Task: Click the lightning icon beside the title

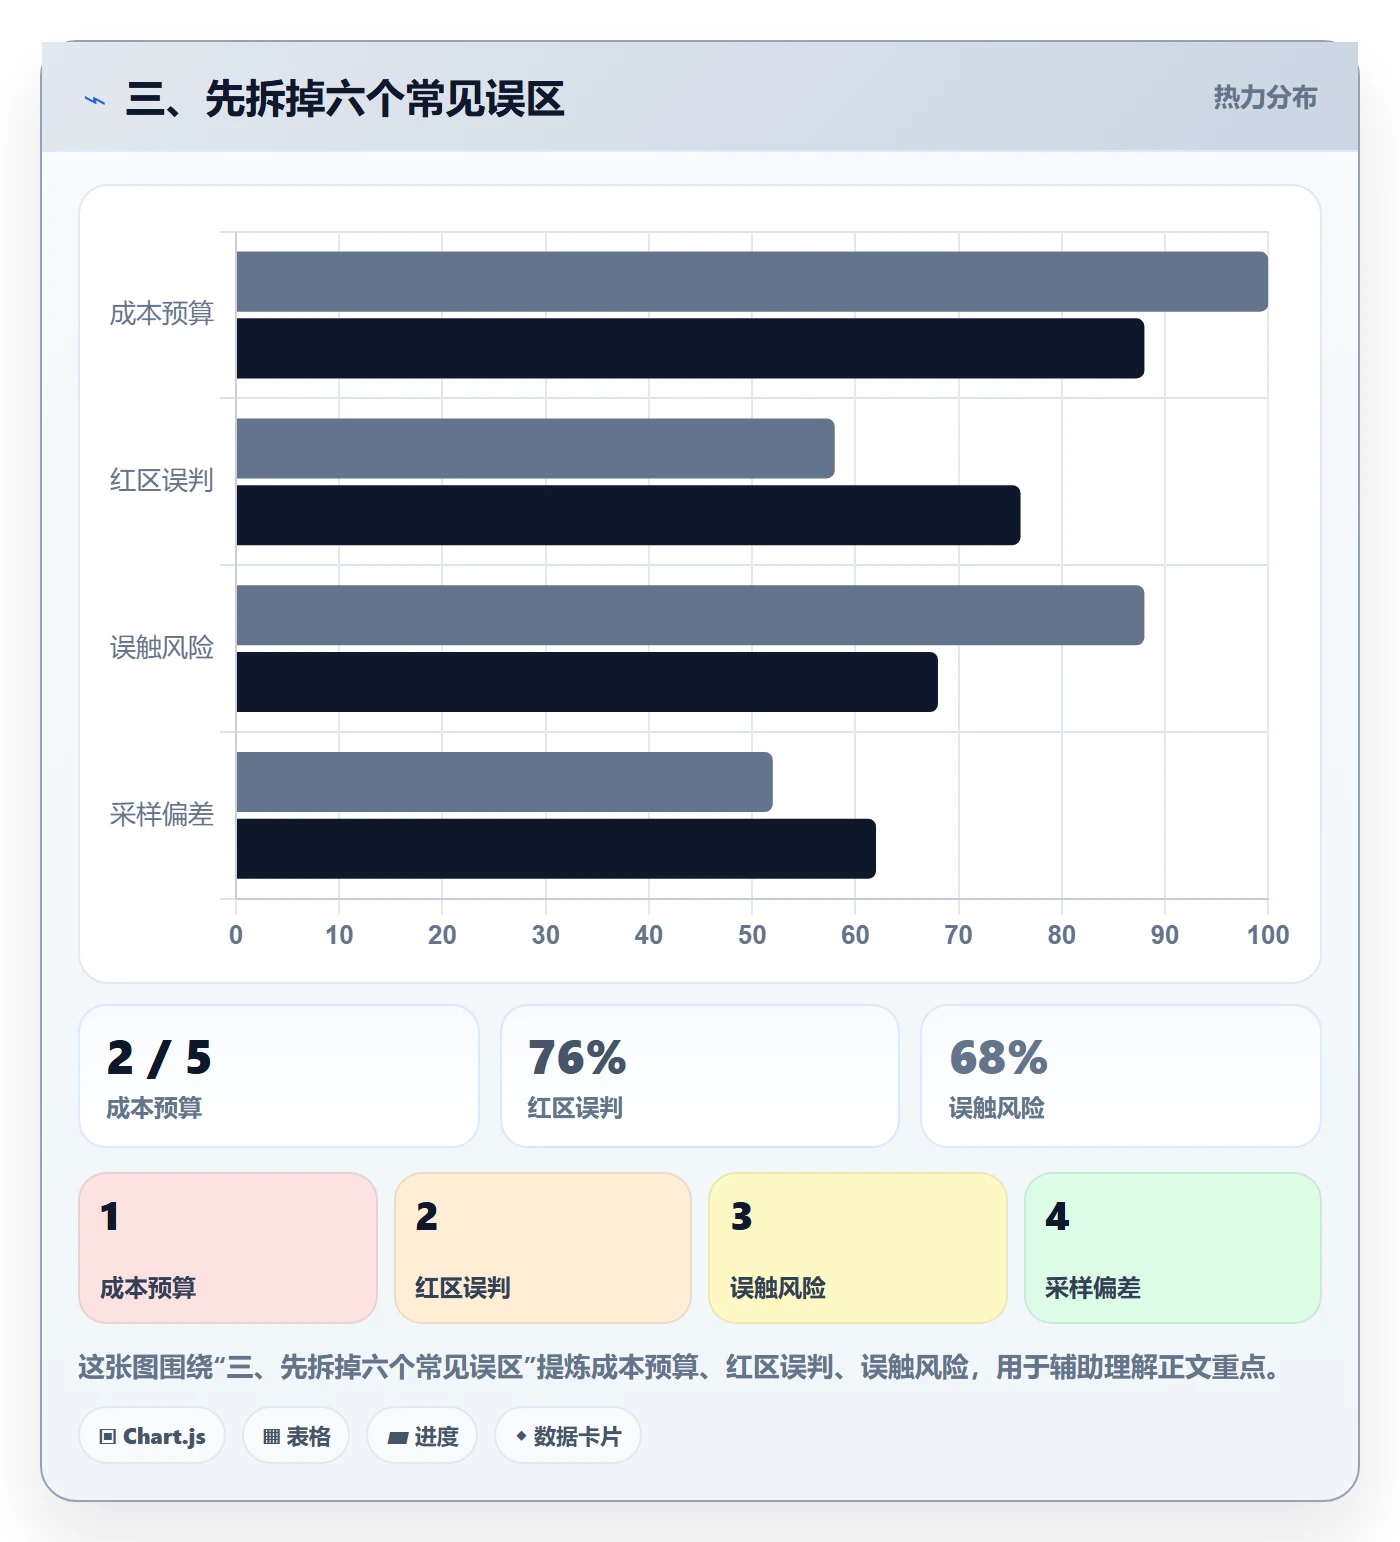Action: (x=95, y=100)
